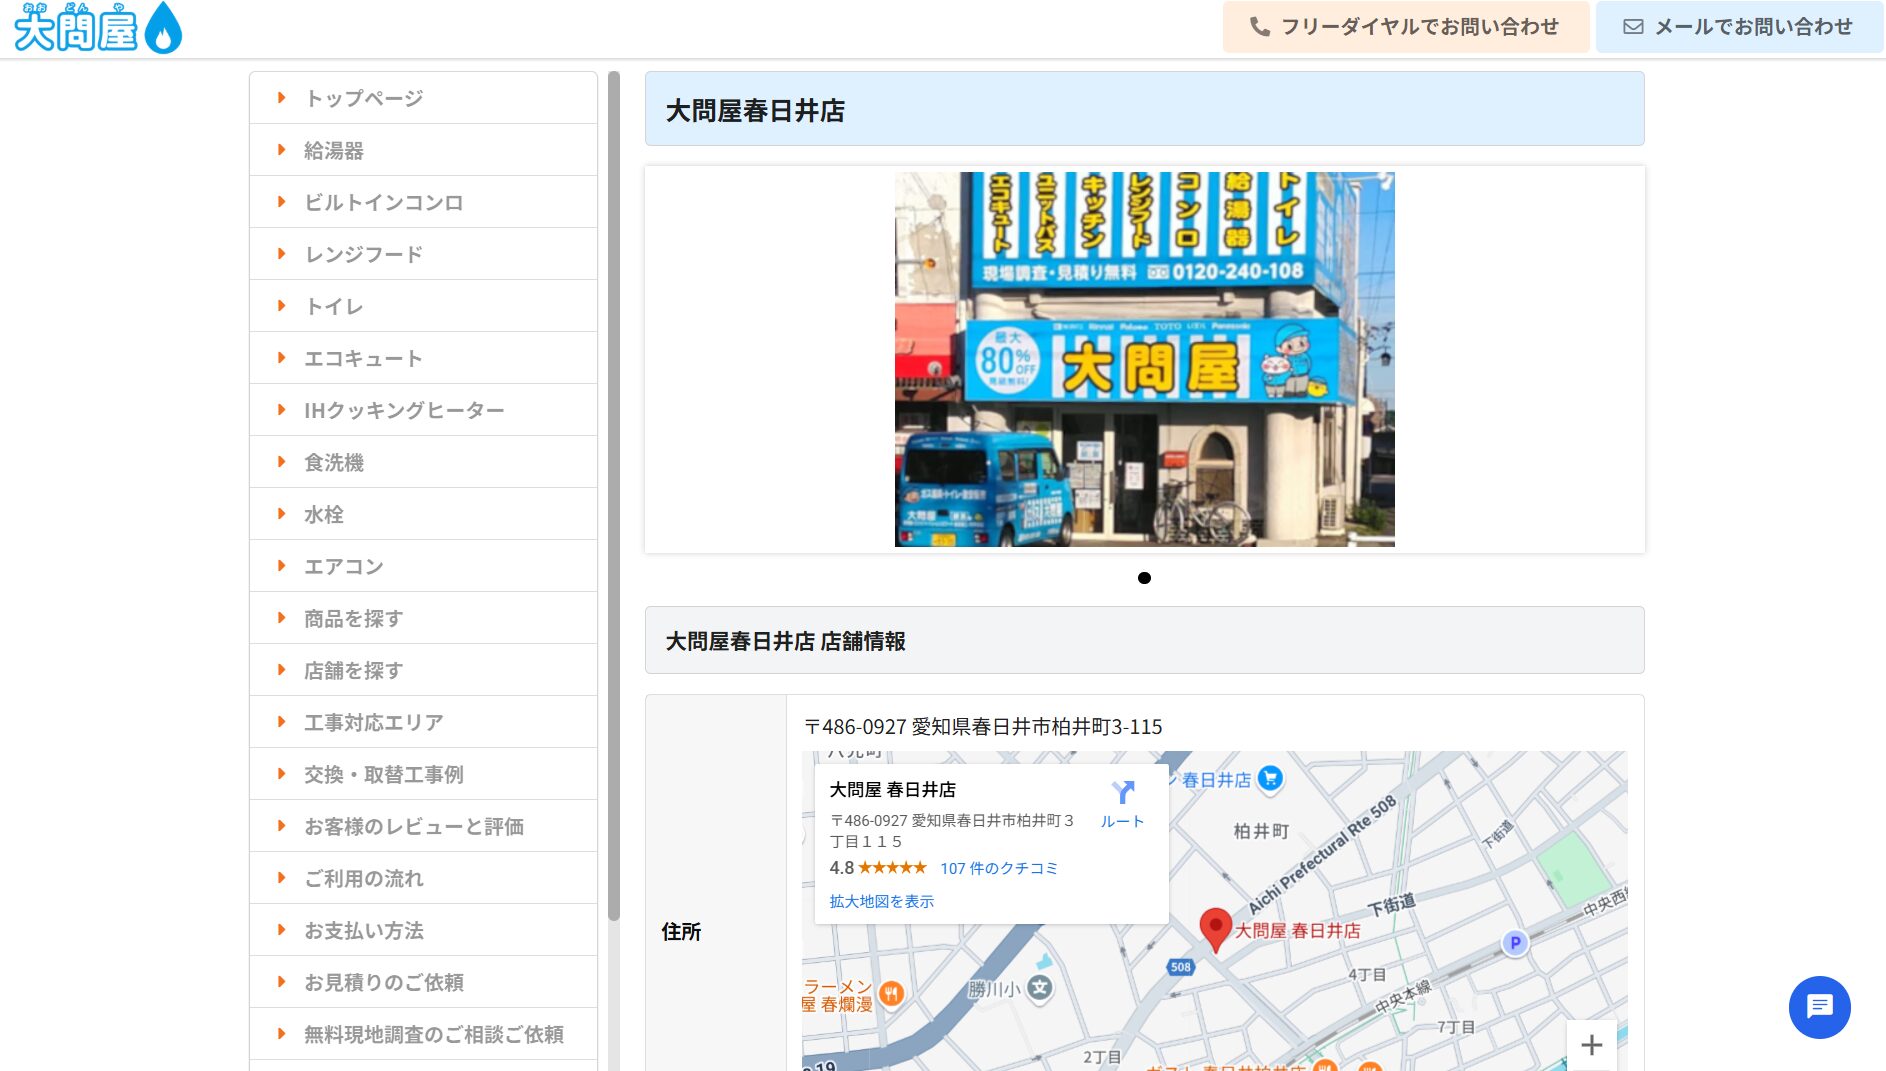Open トップページ in the sidebar

coord(423,98)
